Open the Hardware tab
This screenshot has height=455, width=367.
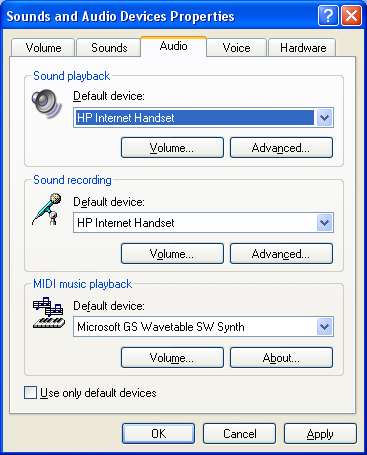point(303,48)
